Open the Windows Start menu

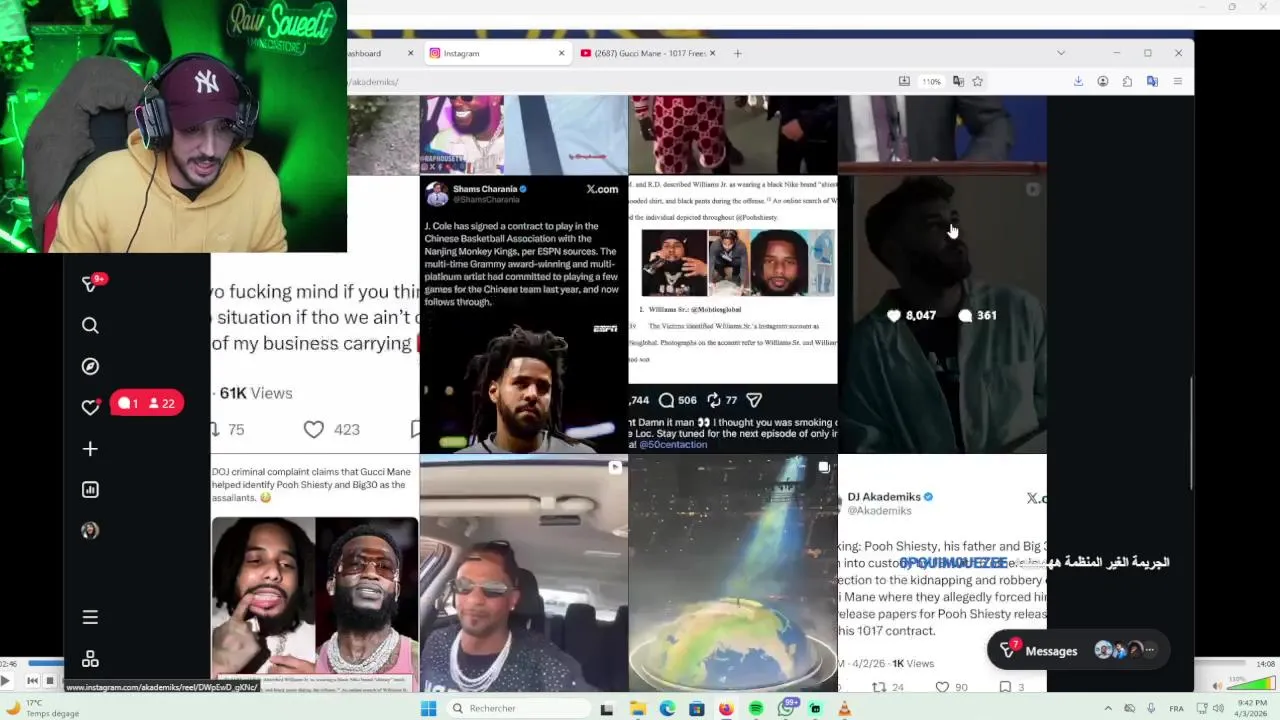(428, 708)
